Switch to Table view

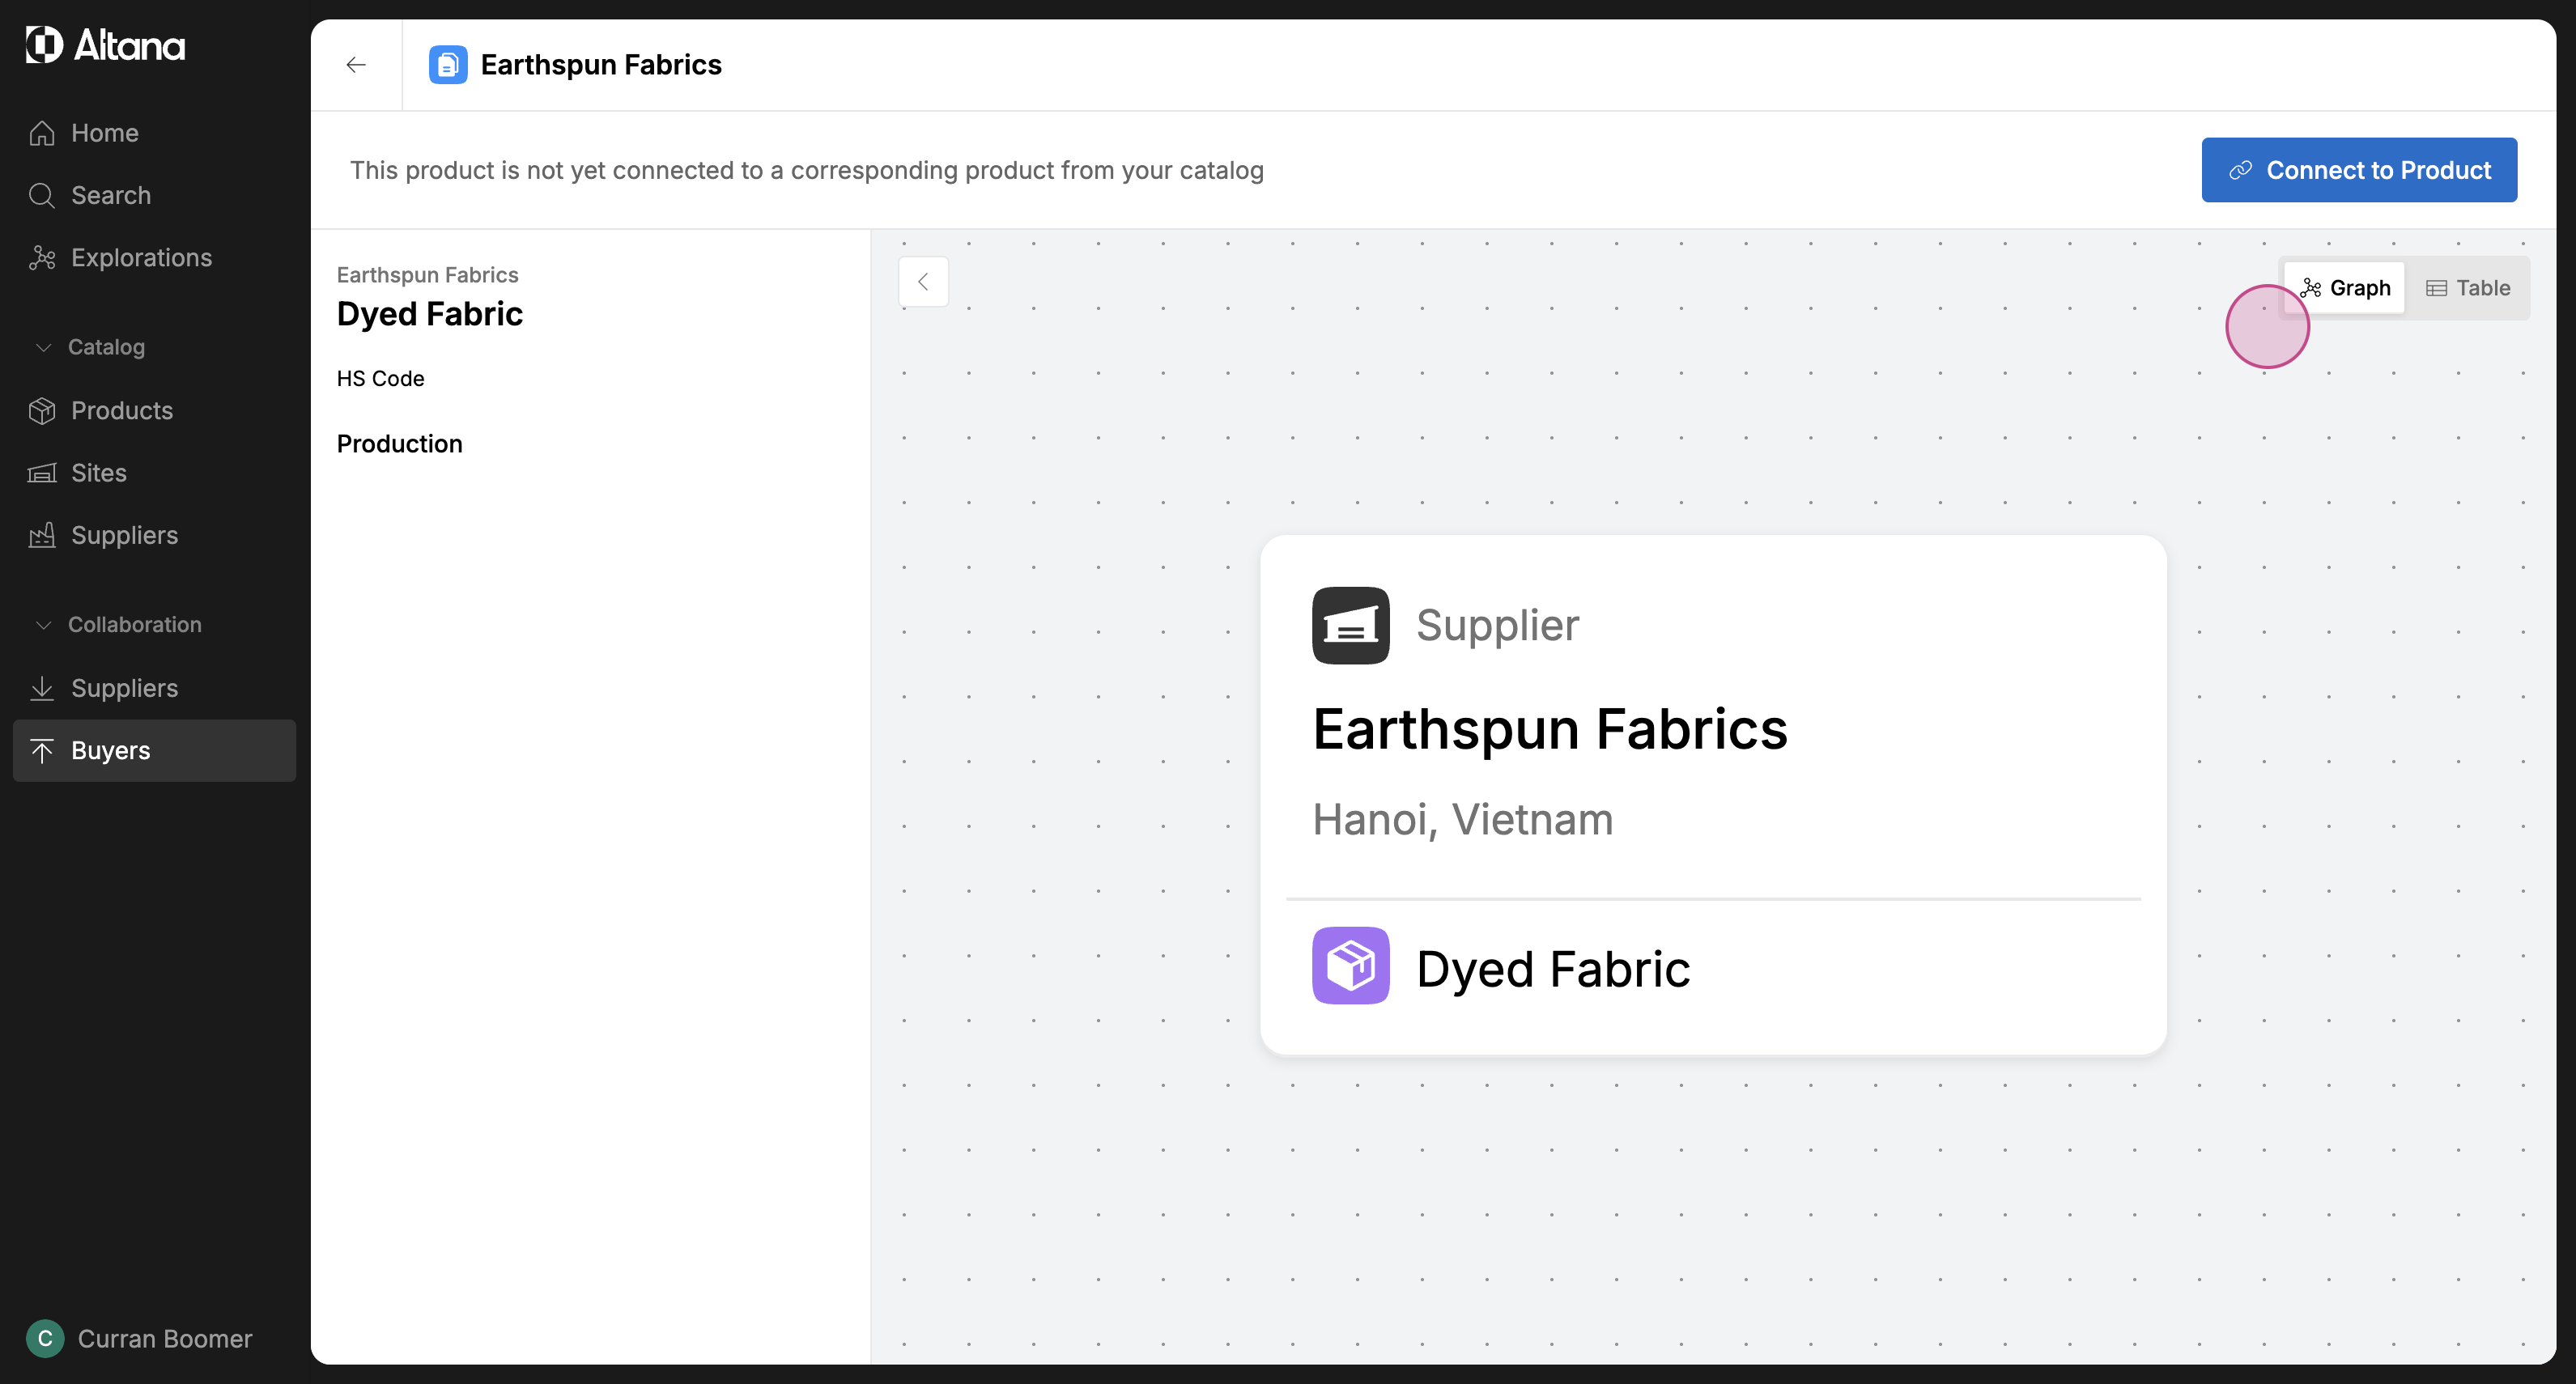click(2468, 288)
